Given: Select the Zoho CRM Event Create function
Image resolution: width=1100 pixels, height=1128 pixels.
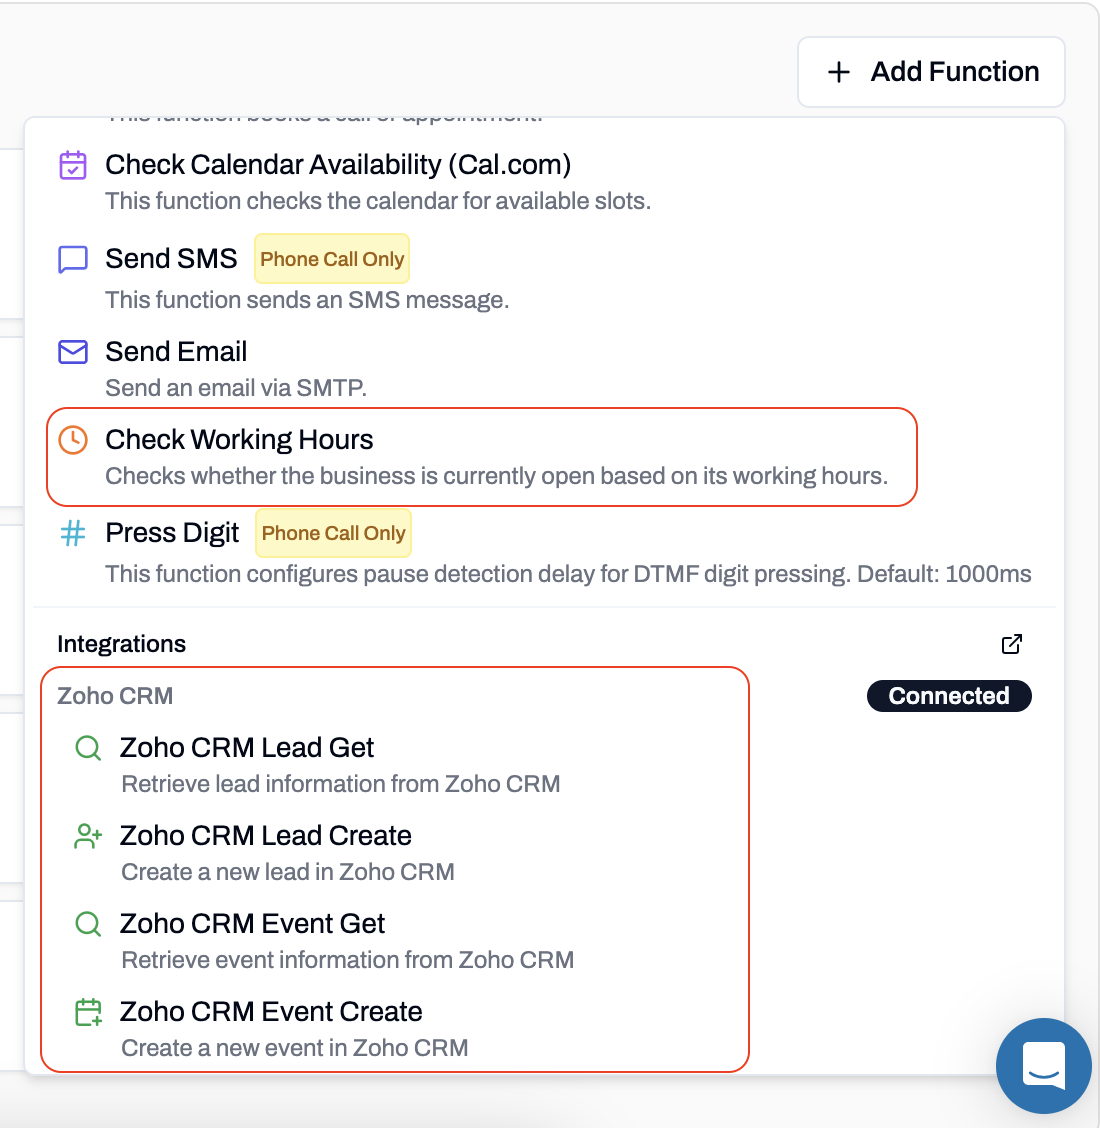Looking at the screenshot, I should click(271, 1011).
